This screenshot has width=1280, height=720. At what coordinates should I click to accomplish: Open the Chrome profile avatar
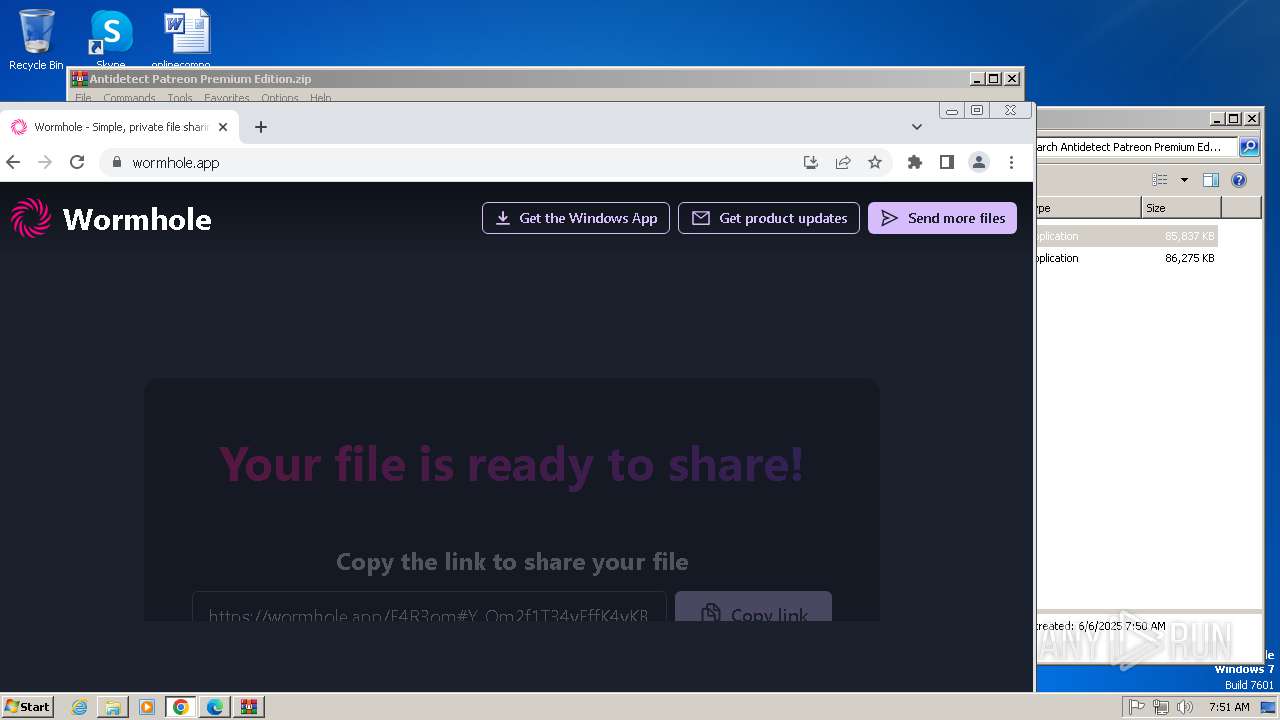(x=979, y=162)
